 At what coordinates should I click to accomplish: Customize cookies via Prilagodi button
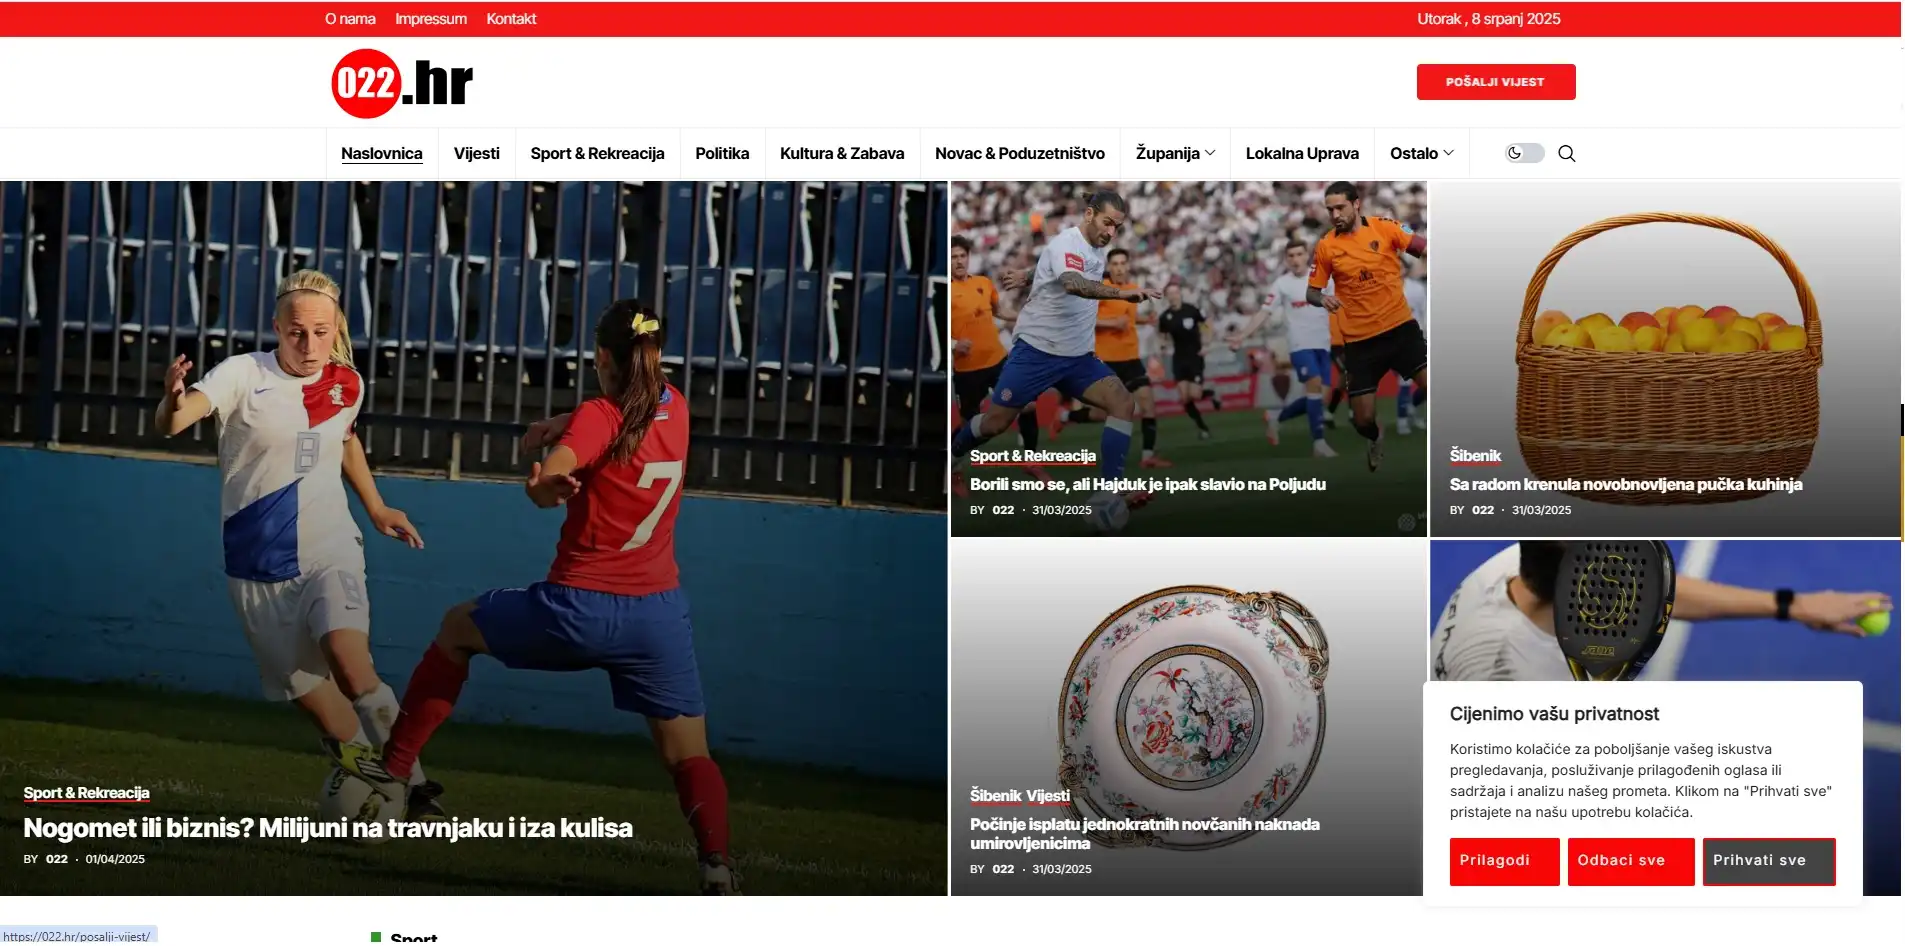tap(1504, 861)
